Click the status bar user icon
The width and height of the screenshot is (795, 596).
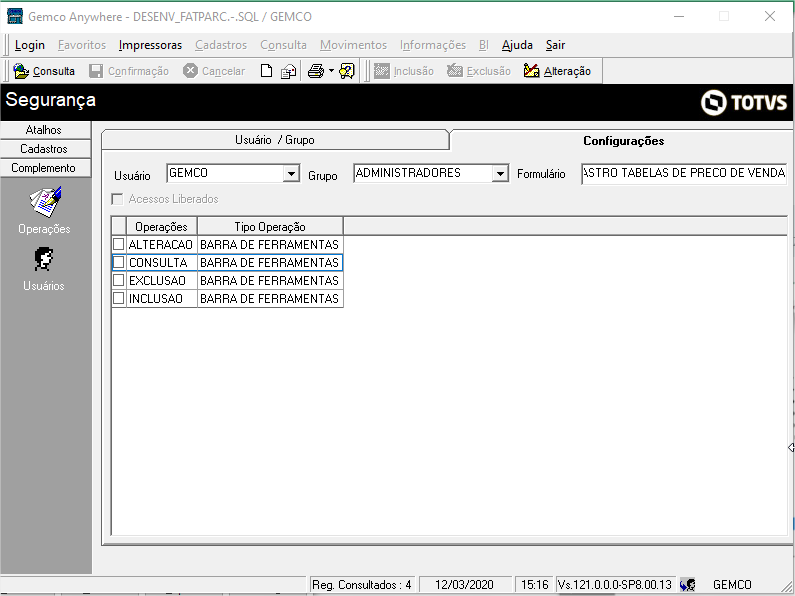688,585
